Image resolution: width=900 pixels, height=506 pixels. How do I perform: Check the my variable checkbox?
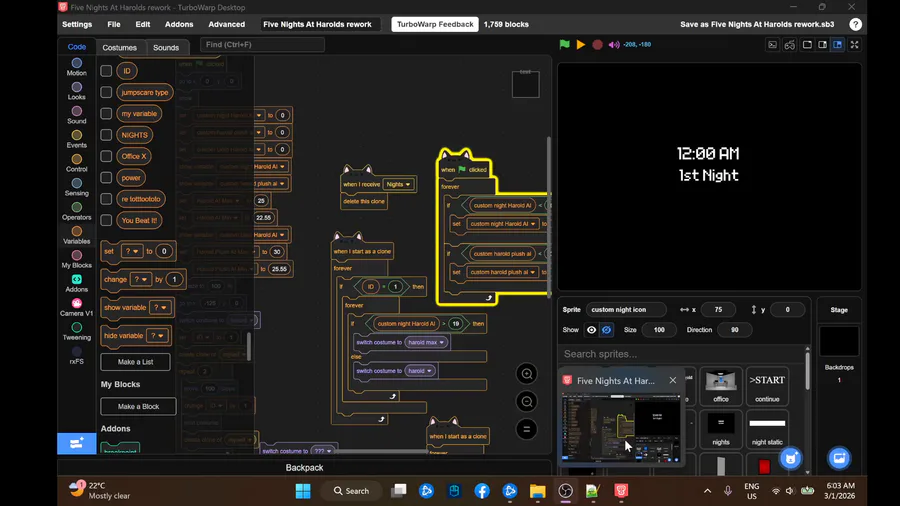[x=106, y=114]
